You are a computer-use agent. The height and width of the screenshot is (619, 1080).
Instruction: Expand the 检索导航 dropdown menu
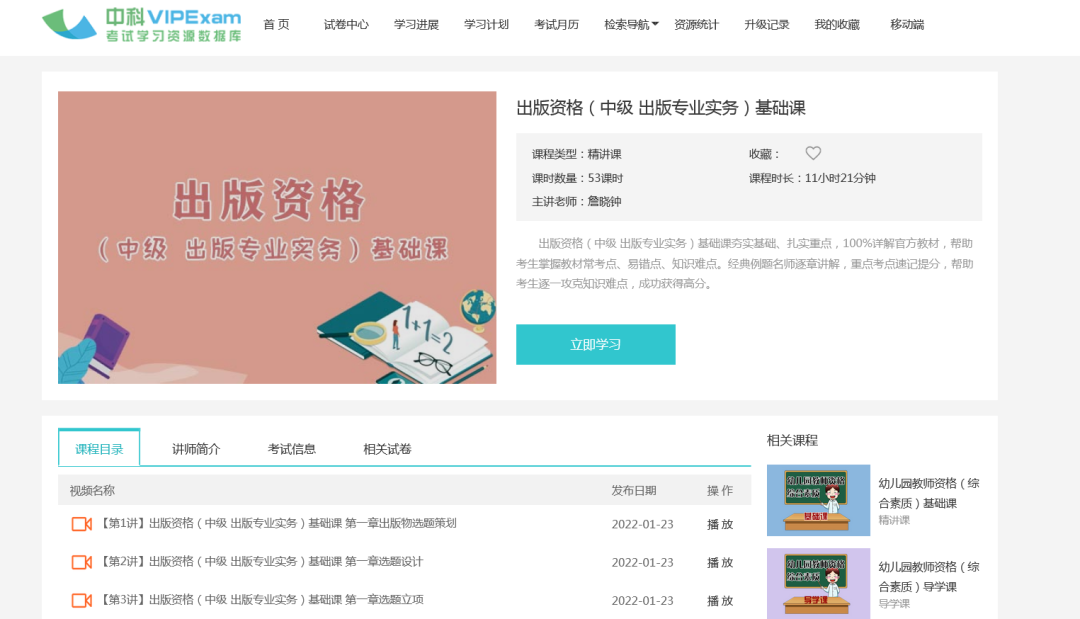[x=632, y=24]
